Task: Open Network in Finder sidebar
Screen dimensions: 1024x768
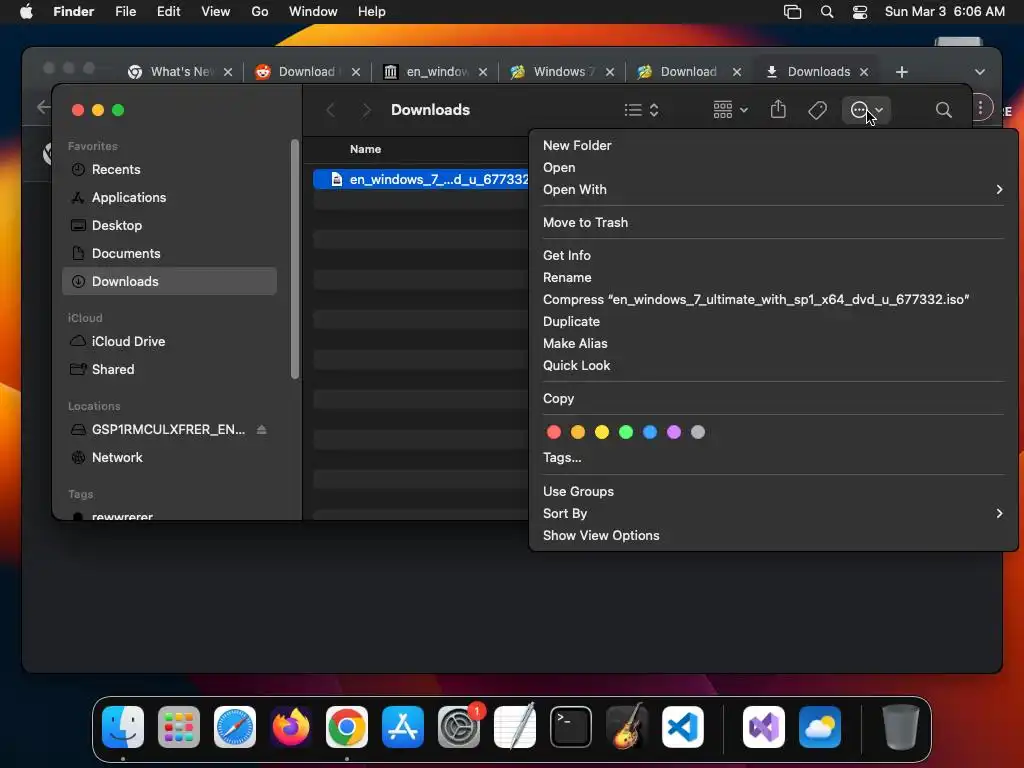Action: [x=169, y=458]
